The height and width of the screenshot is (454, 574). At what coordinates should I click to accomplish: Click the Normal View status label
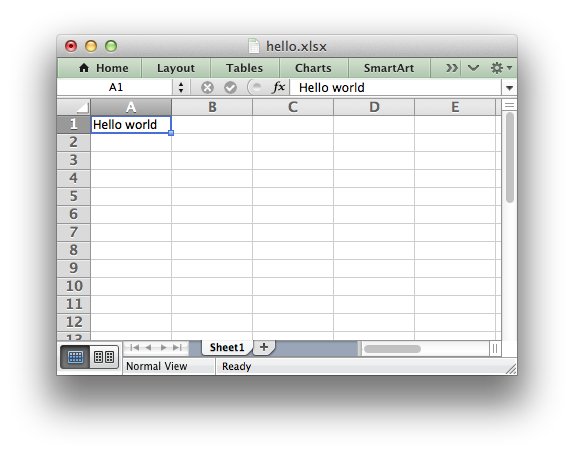click(x=157, y=366)
